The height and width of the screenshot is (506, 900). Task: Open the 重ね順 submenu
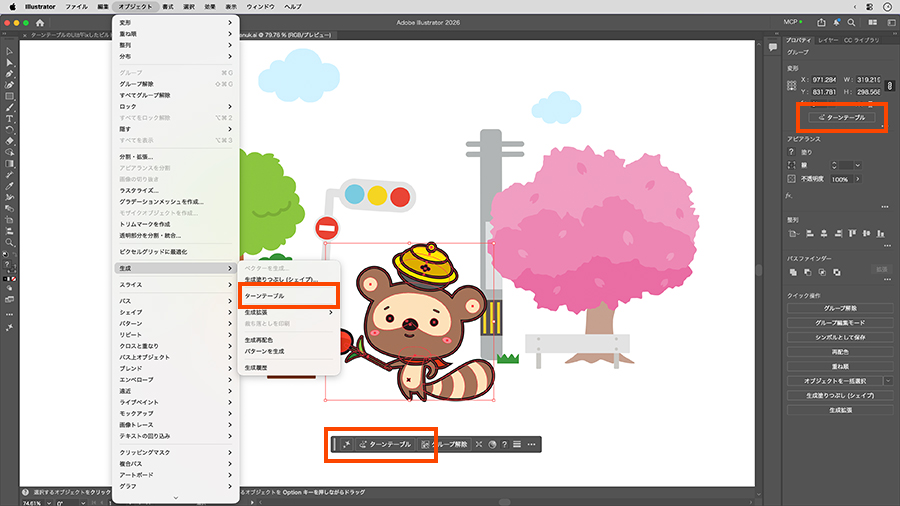(175, 34)
